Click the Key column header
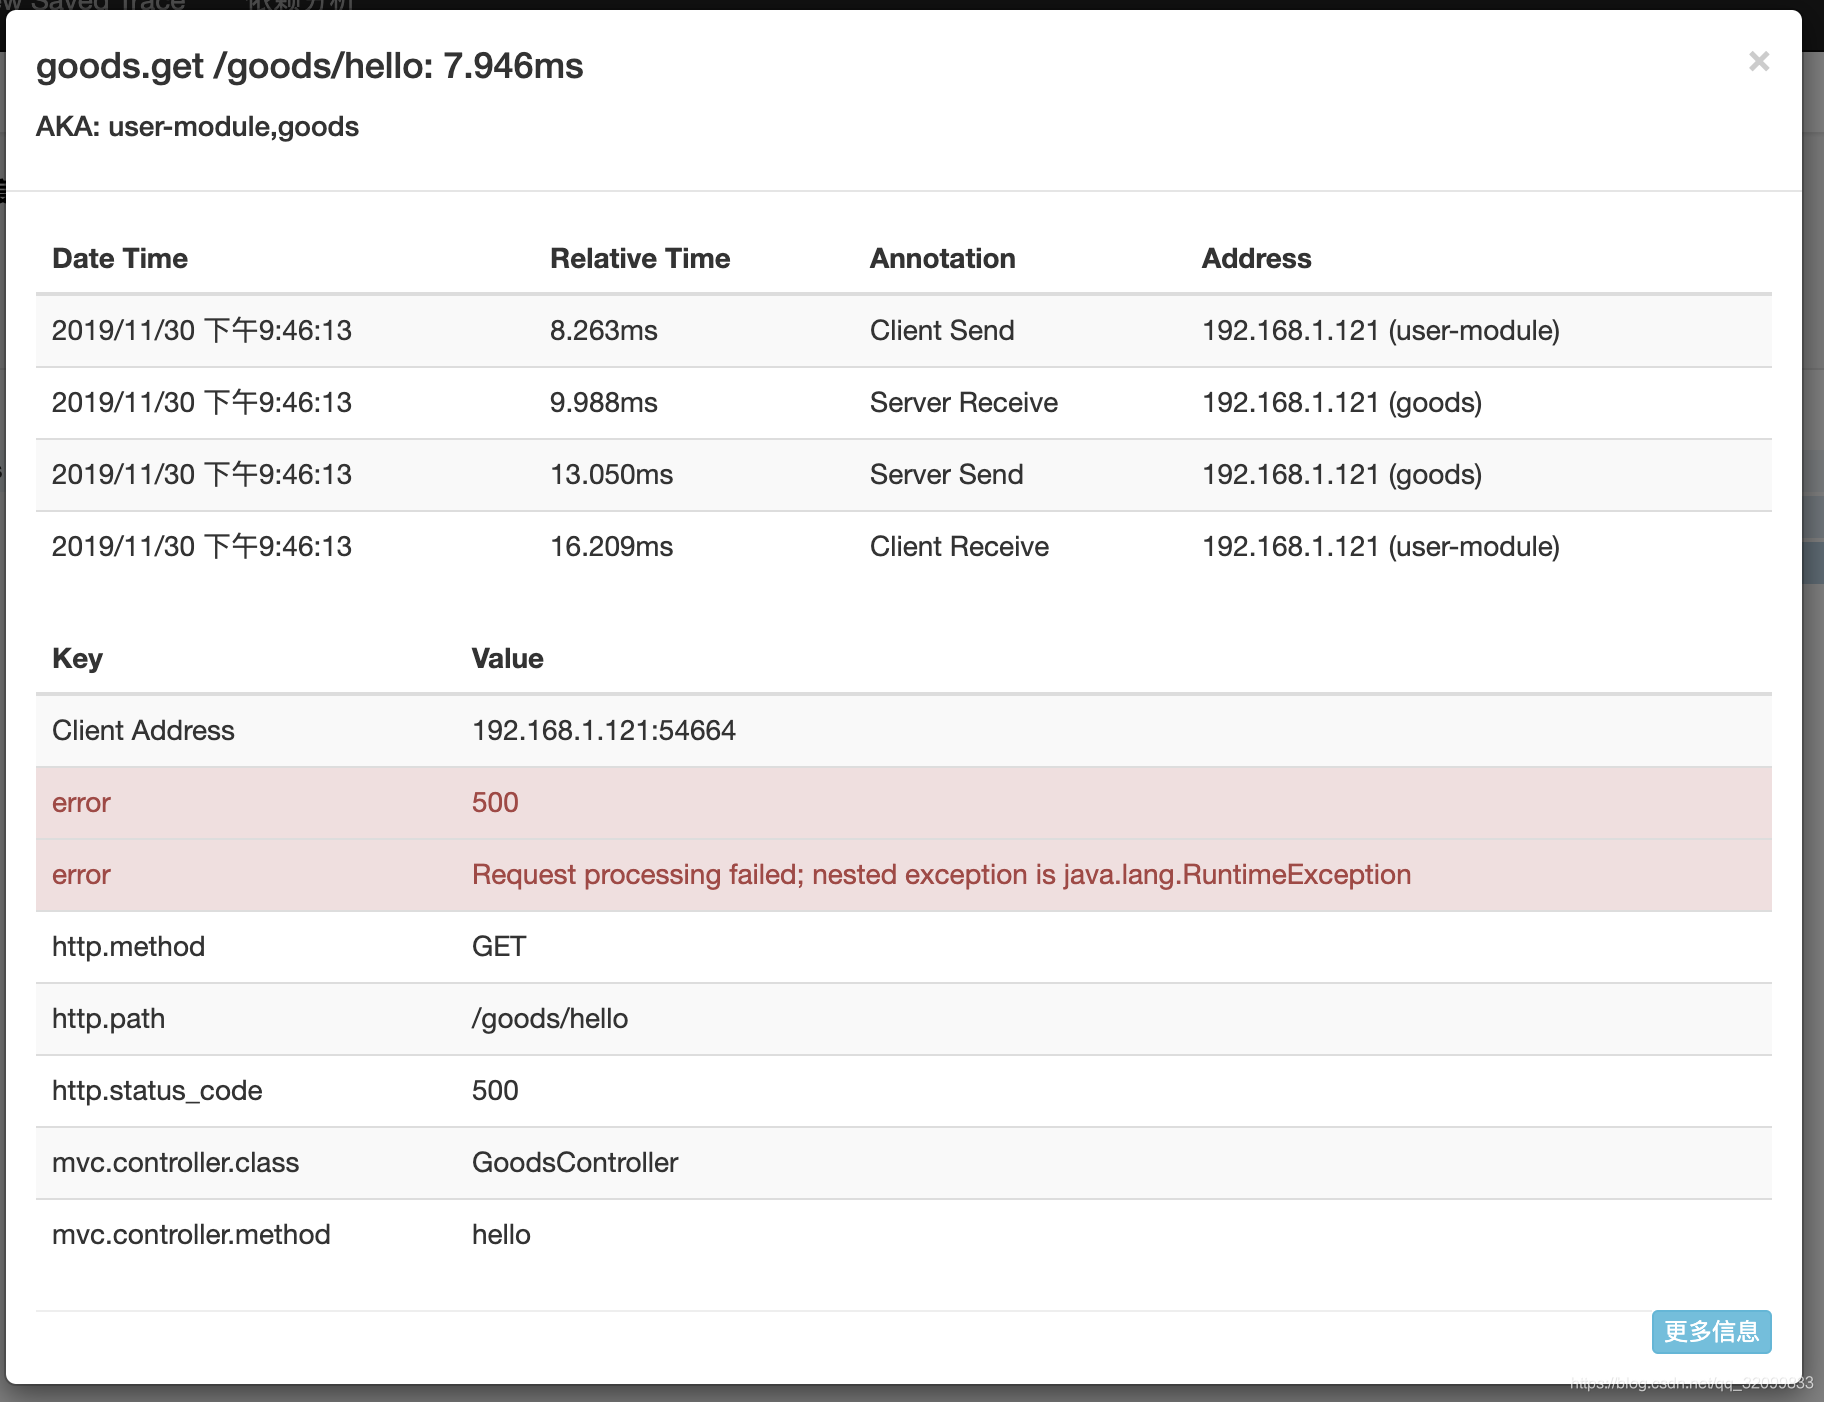This screenshot has height=1402, width=1824. pyautogui.click(x=77, y=658)
